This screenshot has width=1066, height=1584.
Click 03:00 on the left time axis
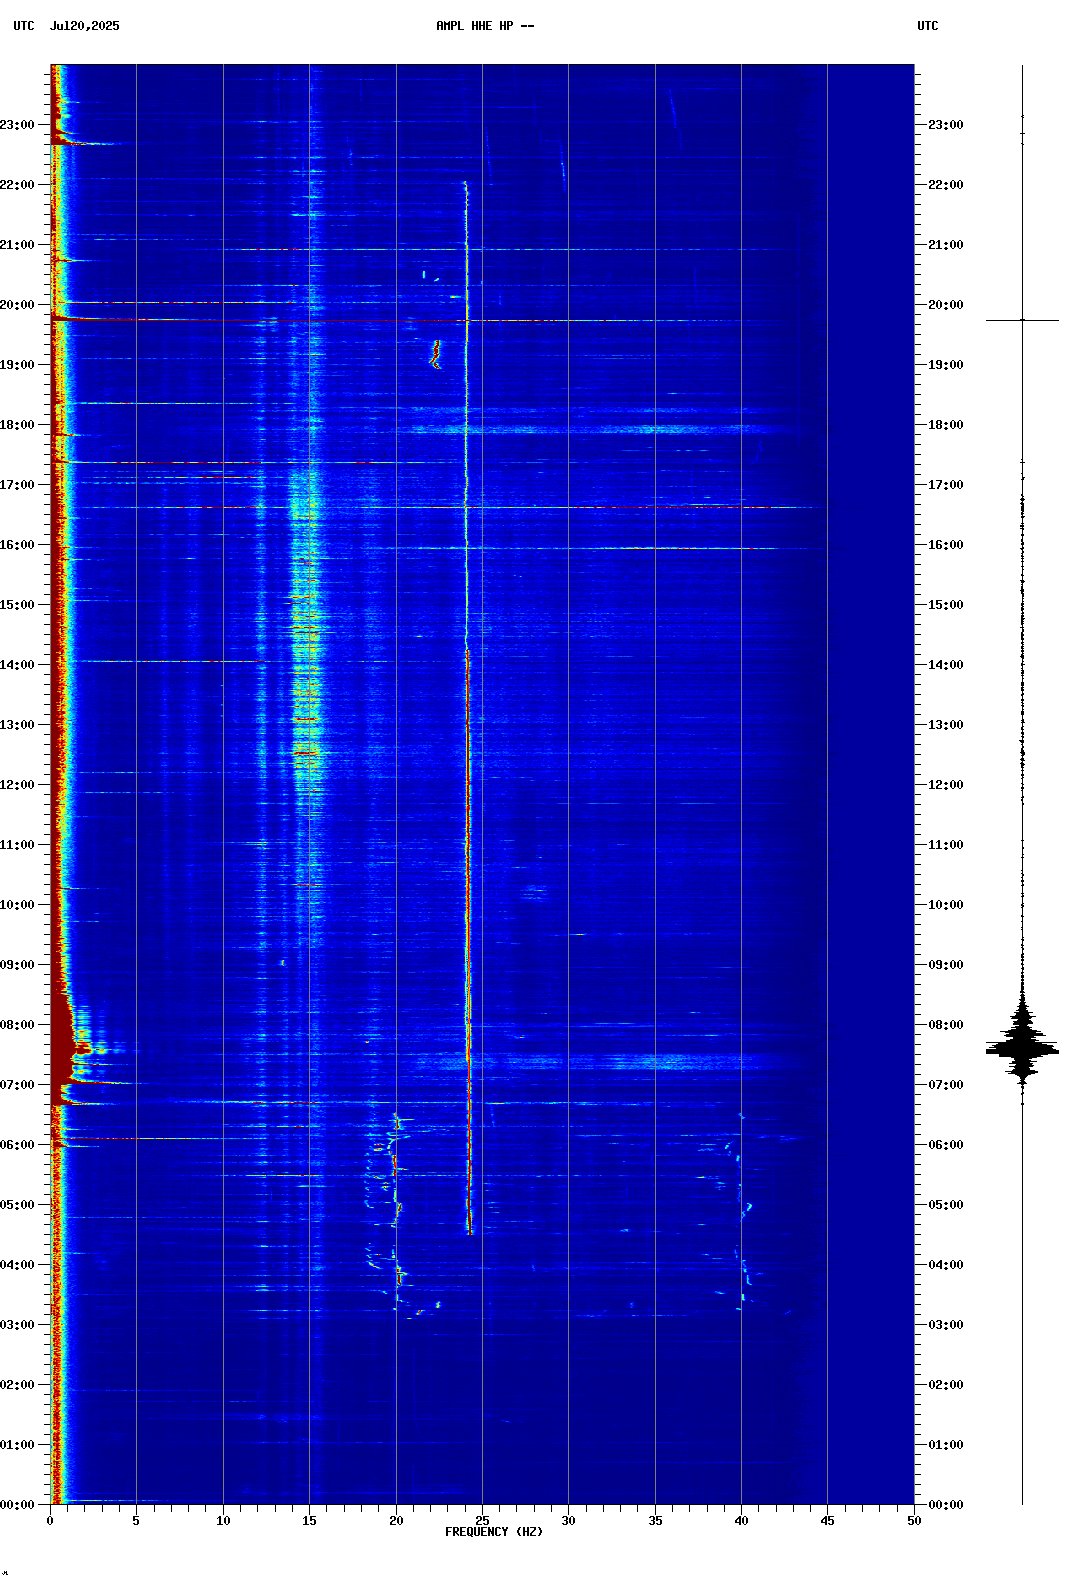pos(17,1325)
